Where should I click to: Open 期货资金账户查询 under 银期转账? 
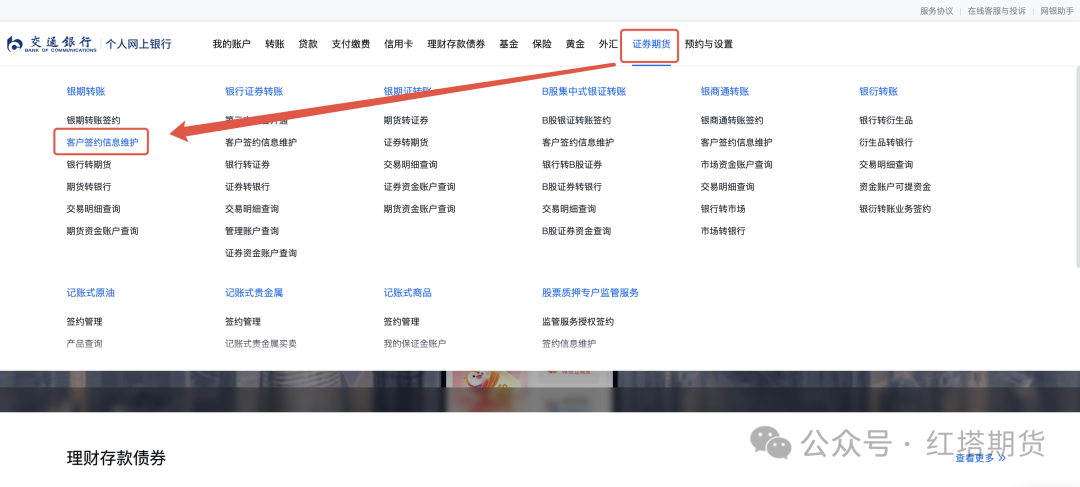pos(103,231)
